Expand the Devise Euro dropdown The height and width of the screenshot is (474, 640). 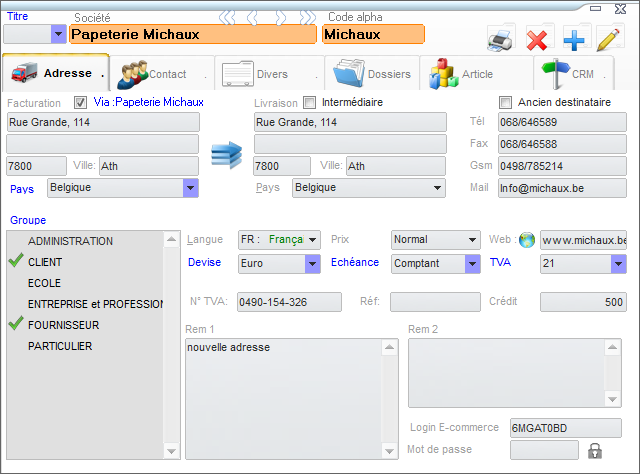point(312,264)
